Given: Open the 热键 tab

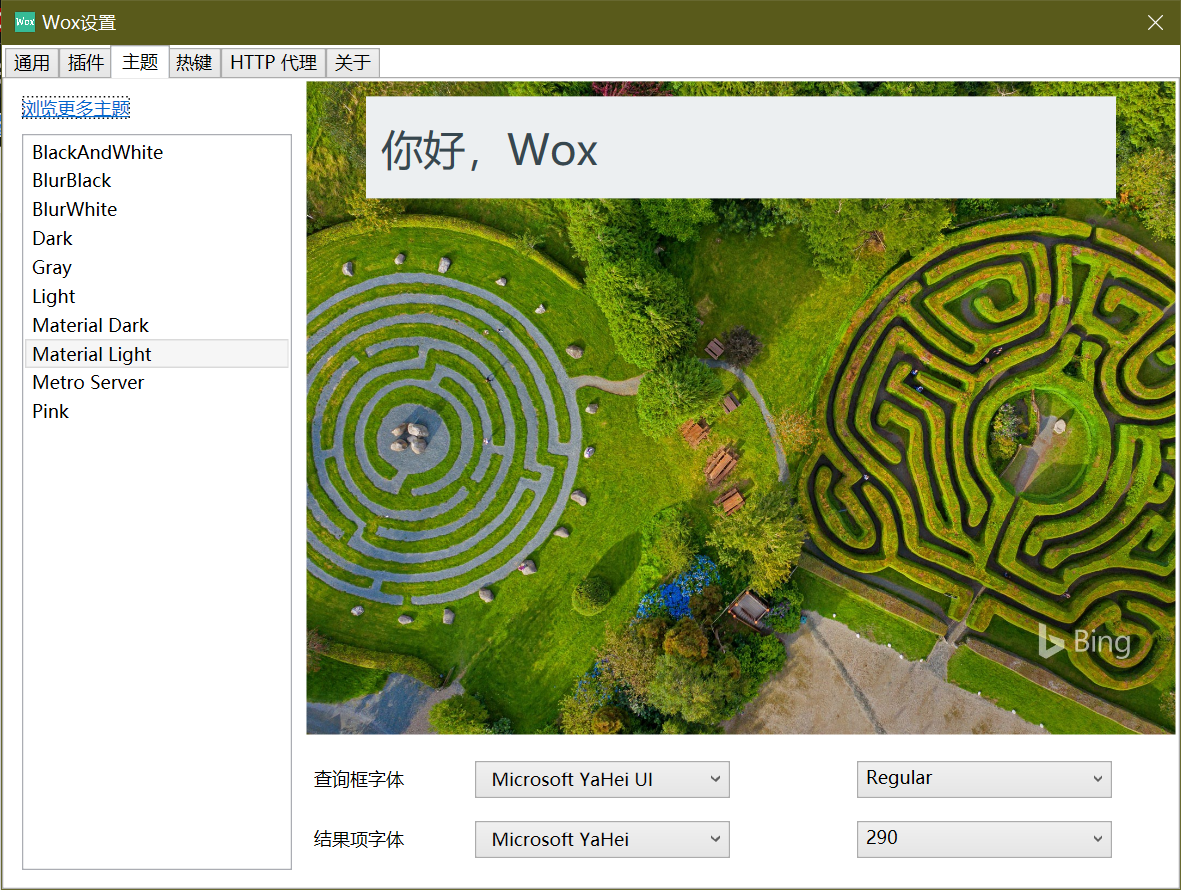Looking at the screenshot, I should (194, 62).
